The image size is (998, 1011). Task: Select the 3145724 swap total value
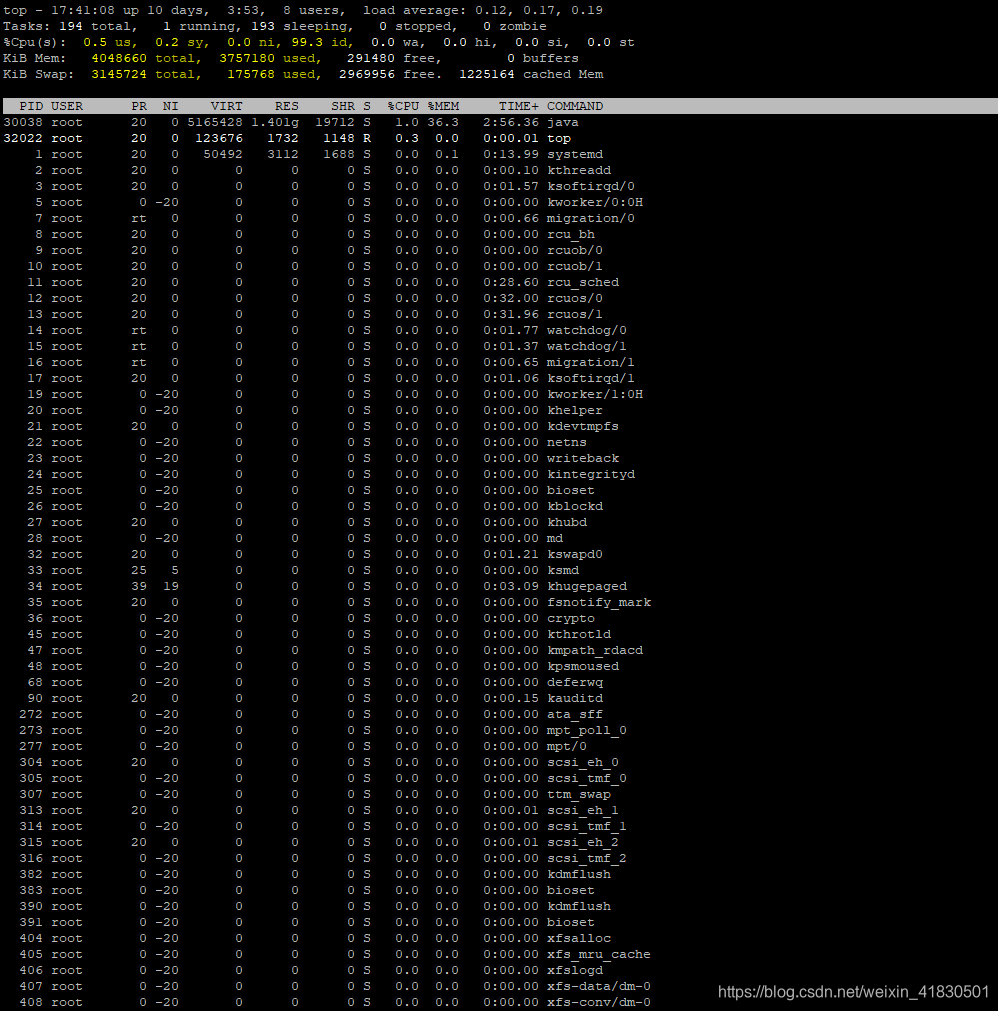click(119, 74)
